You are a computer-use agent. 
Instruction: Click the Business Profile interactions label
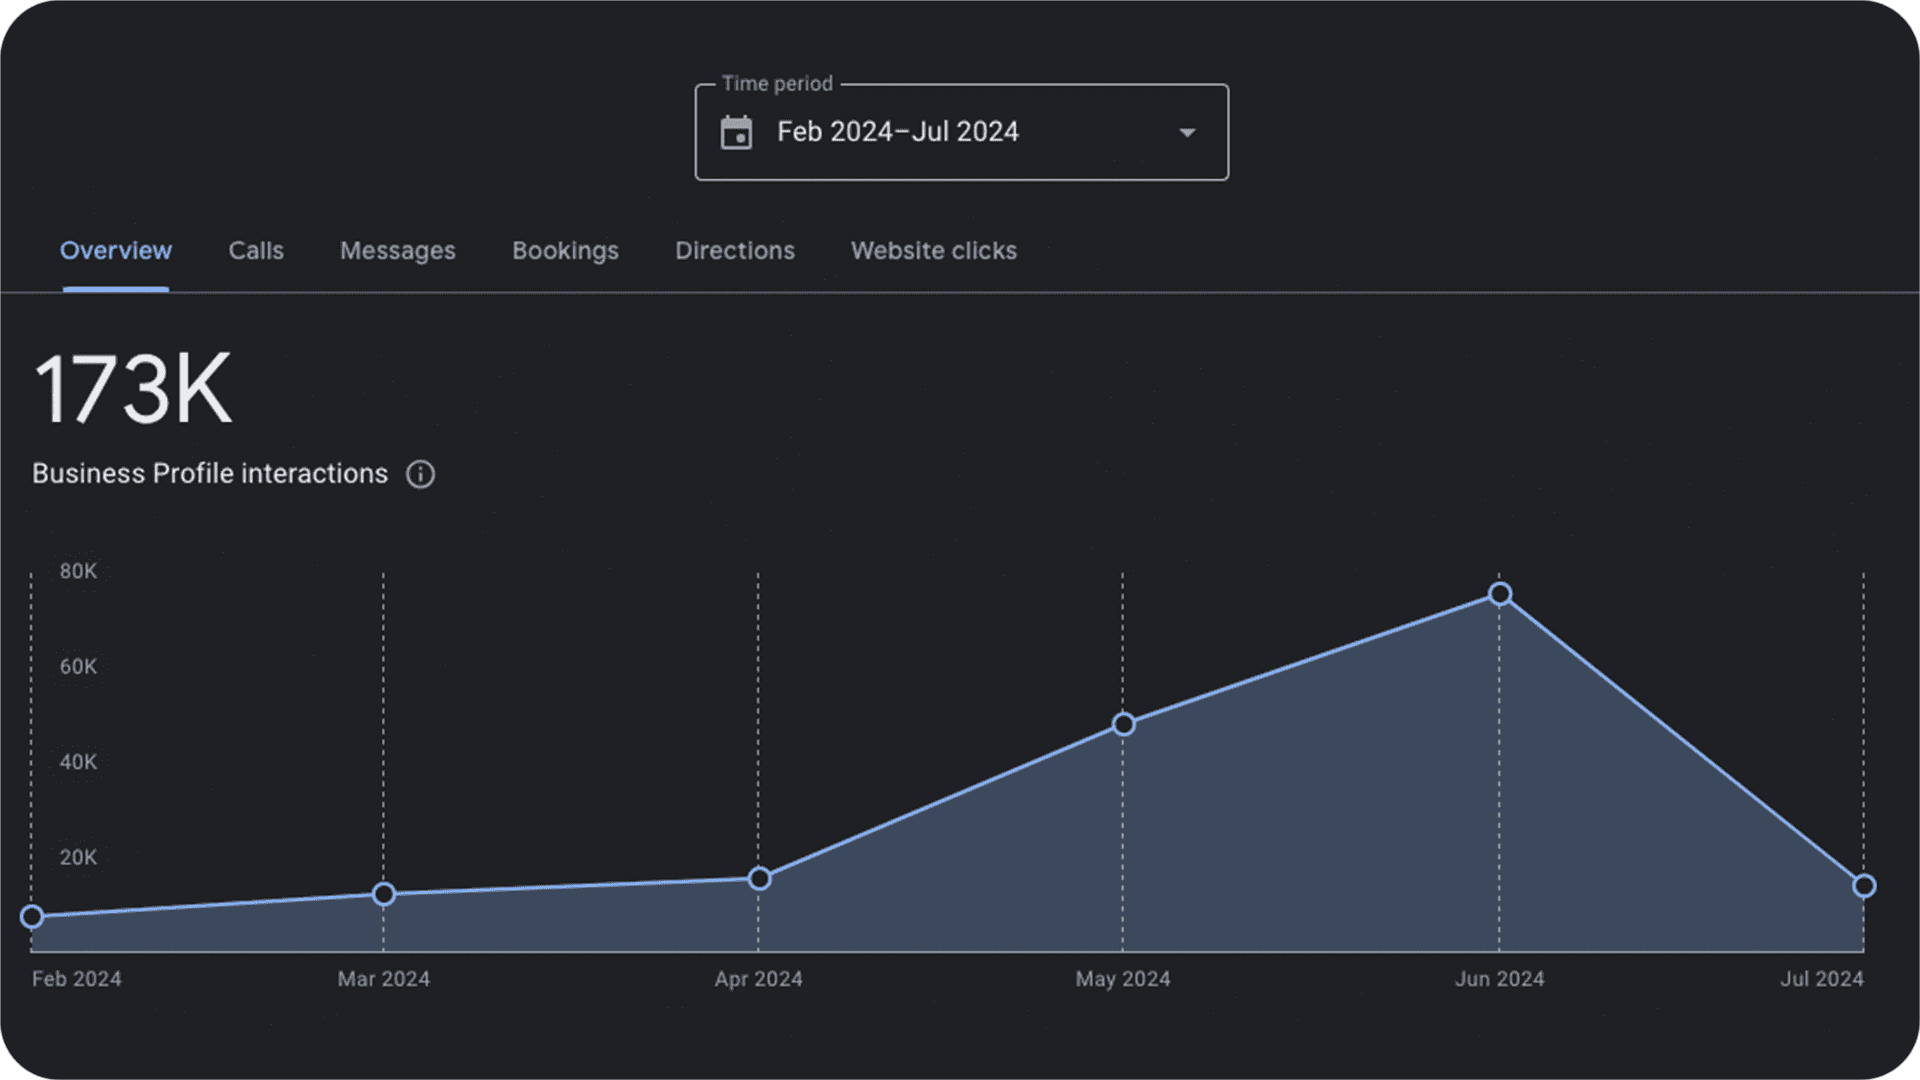pyautogui.click(x=210, y=474)
